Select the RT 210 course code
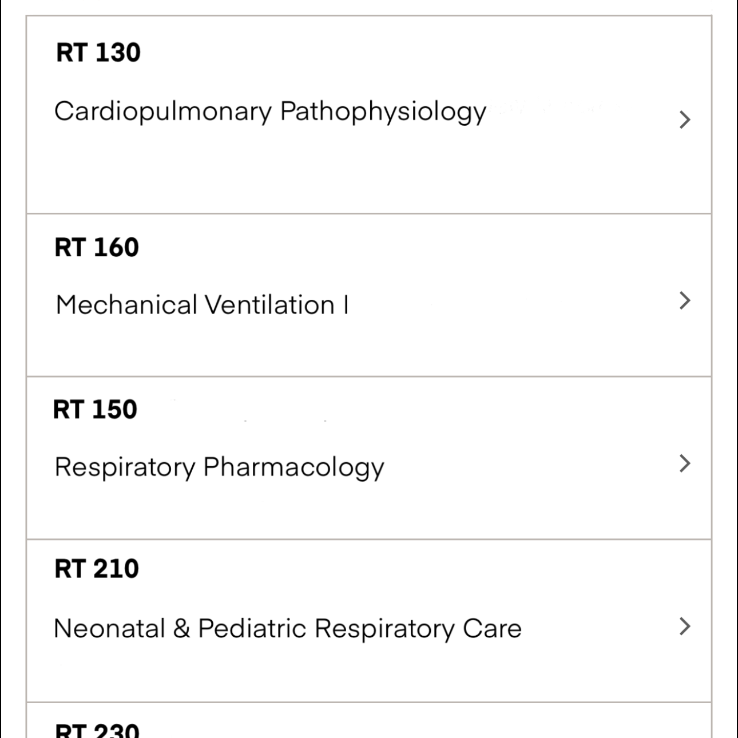738x738 pixels. pyautogui.click(x=96, y=570)
